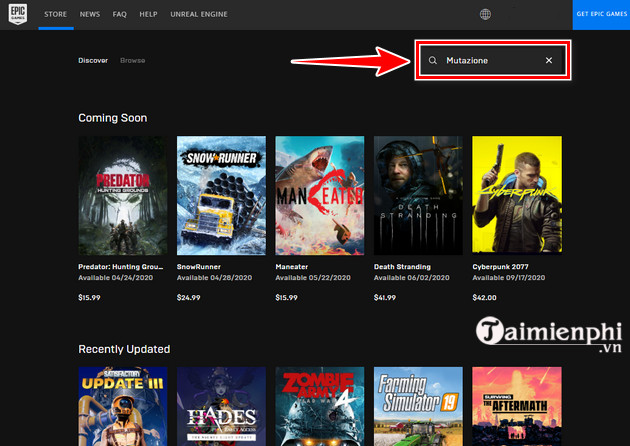Click the Death Stranding title link
This screenshot has height=446, width=630.
pos(402,267)
